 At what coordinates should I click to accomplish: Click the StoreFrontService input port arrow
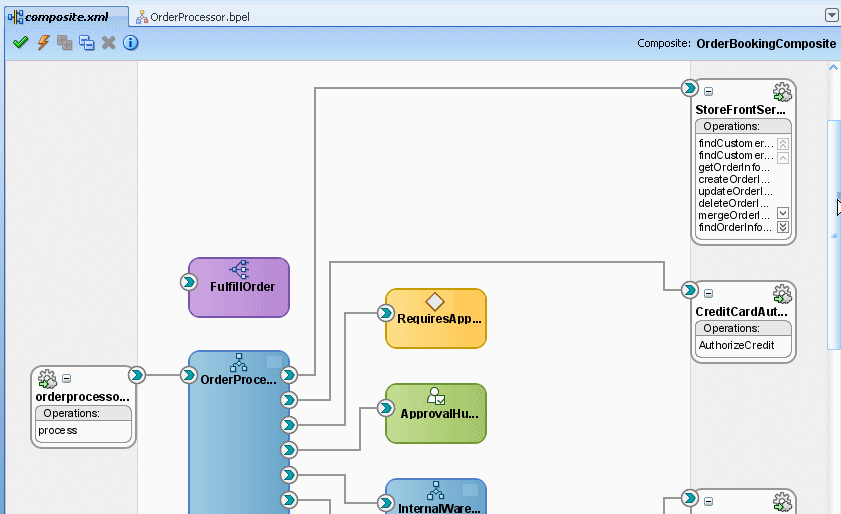coord(690,87)
